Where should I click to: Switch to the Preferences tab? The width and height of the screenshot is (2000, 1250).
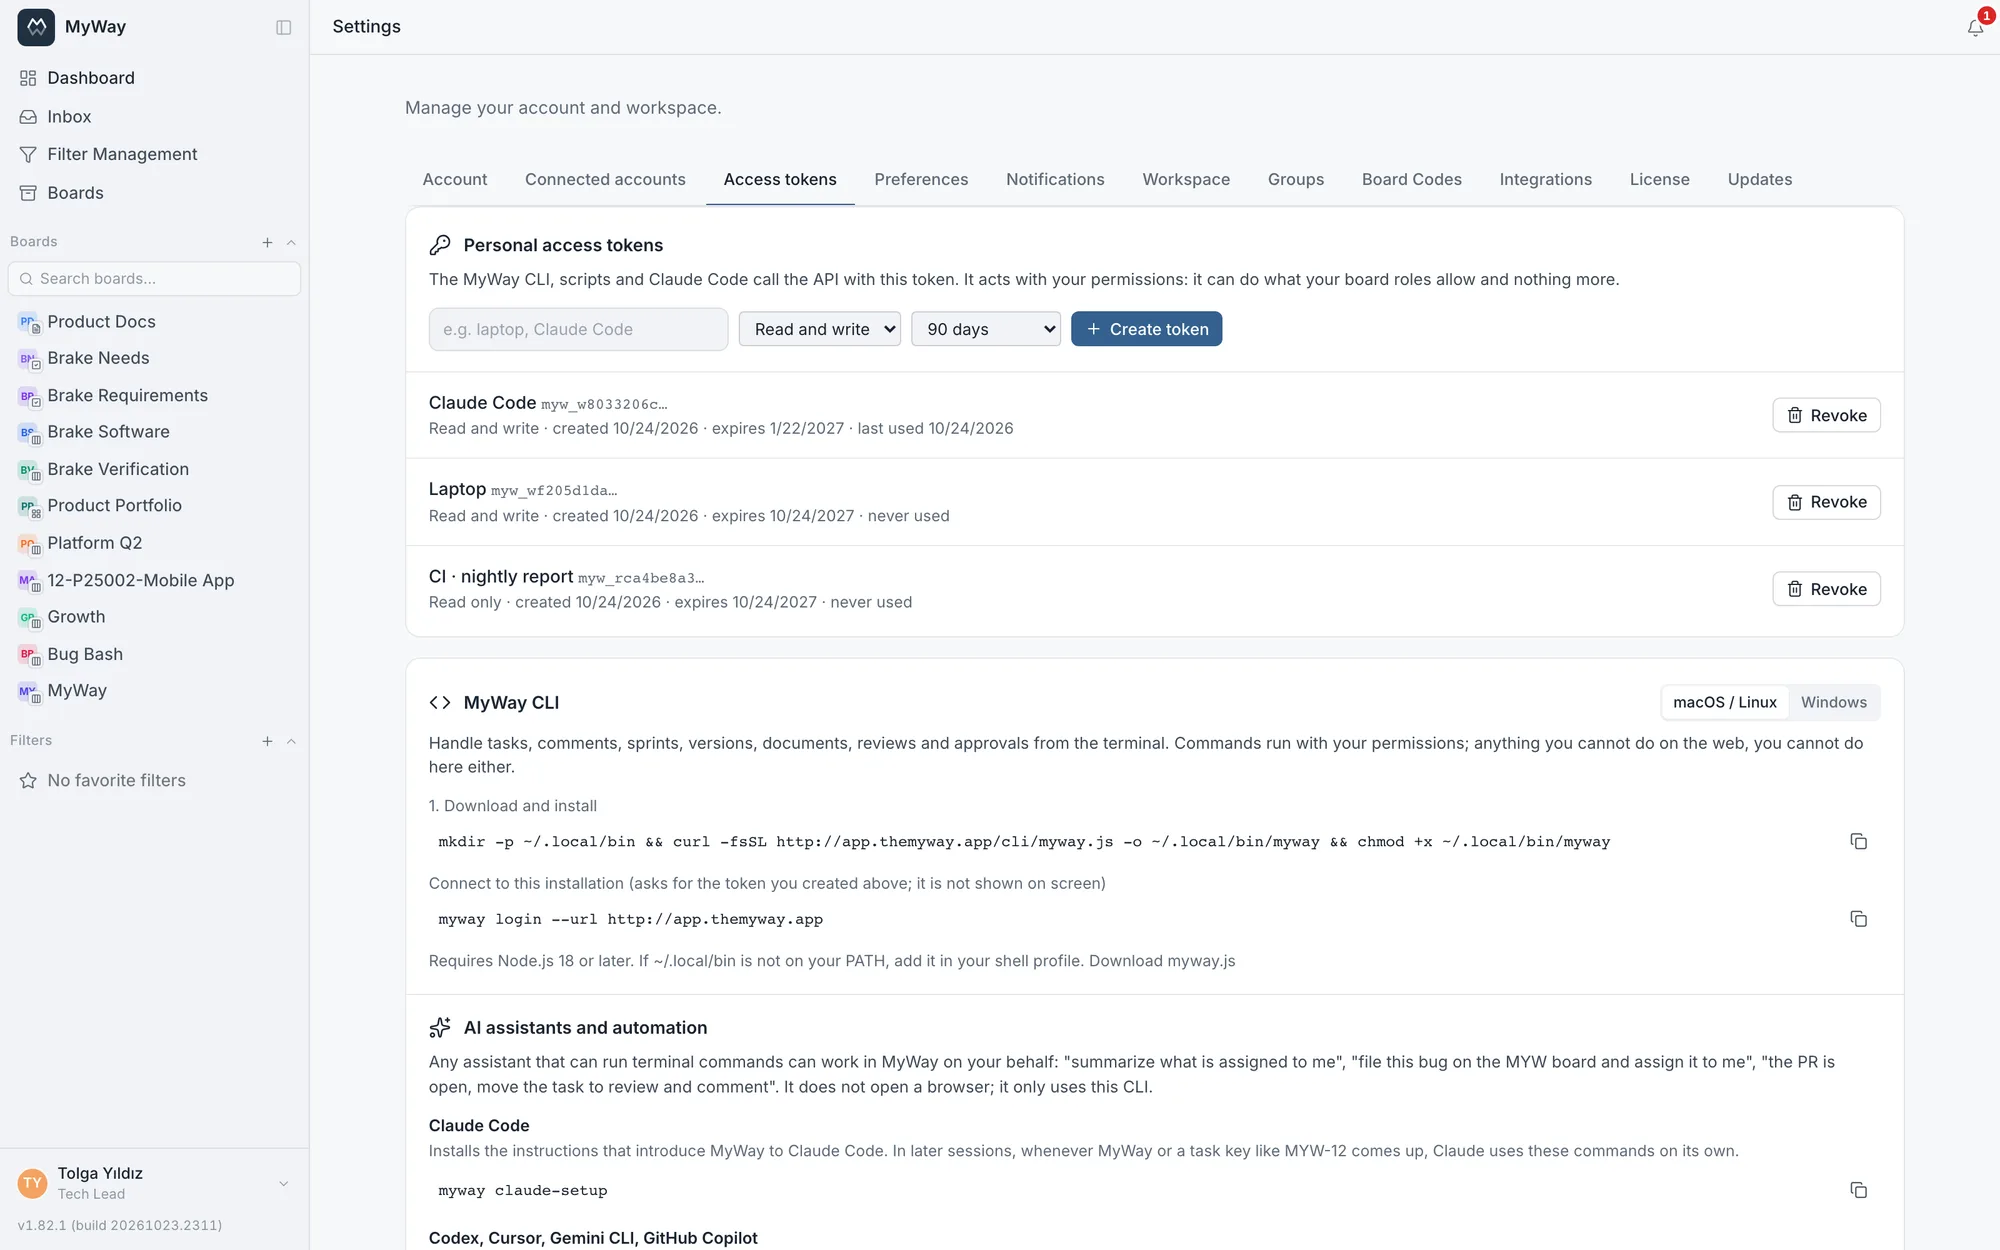[x=921, y=180]
